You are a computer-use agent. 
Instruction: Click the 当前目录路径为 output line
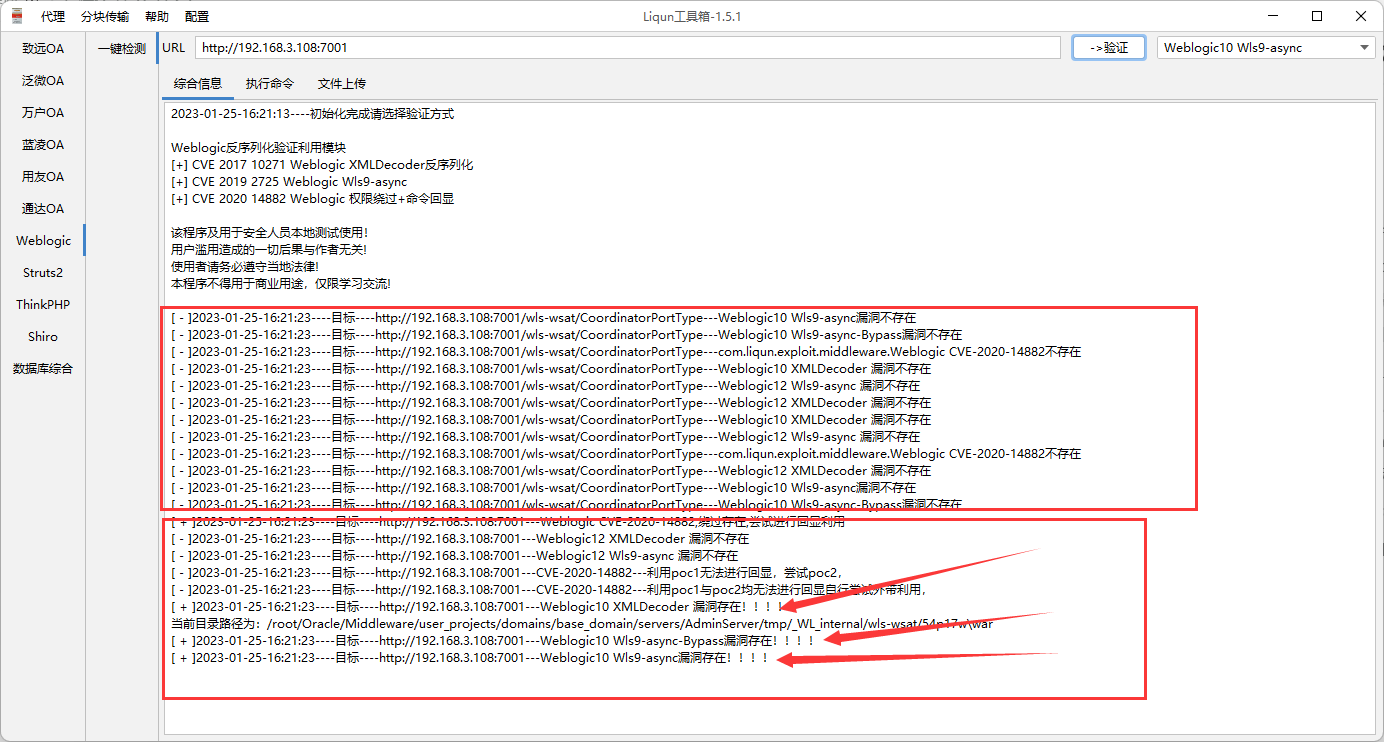pyautogui.click(x=582, y=624)
